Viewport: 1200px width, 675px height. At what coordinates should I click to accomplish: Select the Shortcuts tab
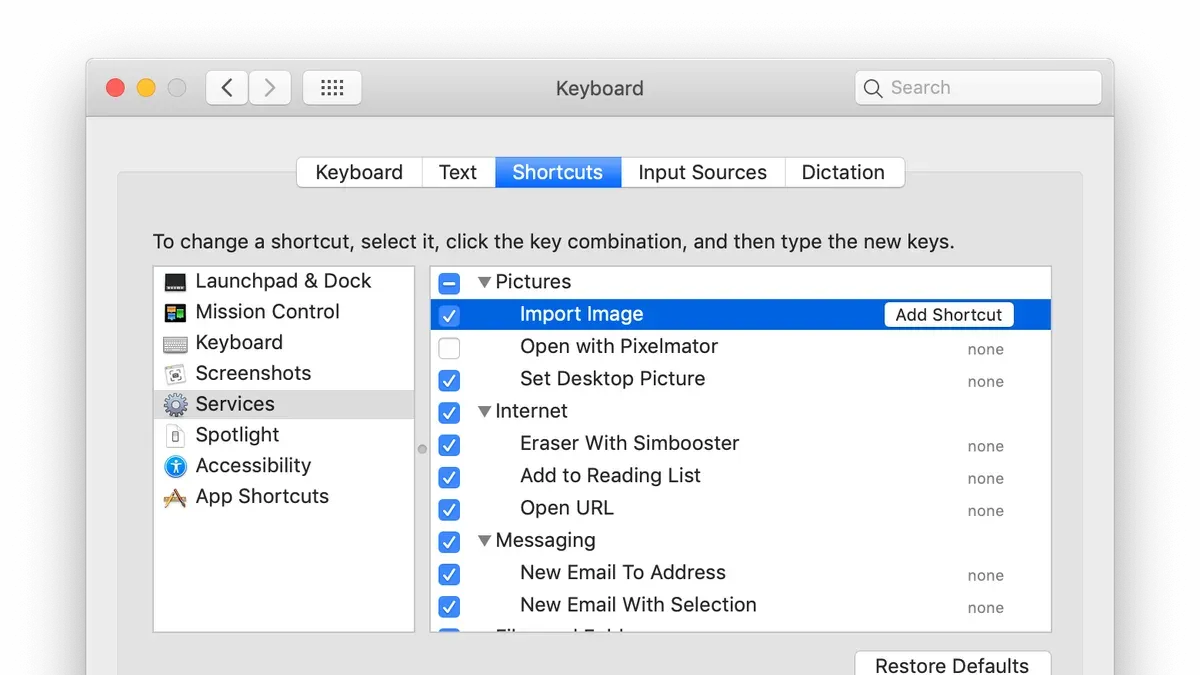pyautogui.click(x=558, y=172)
